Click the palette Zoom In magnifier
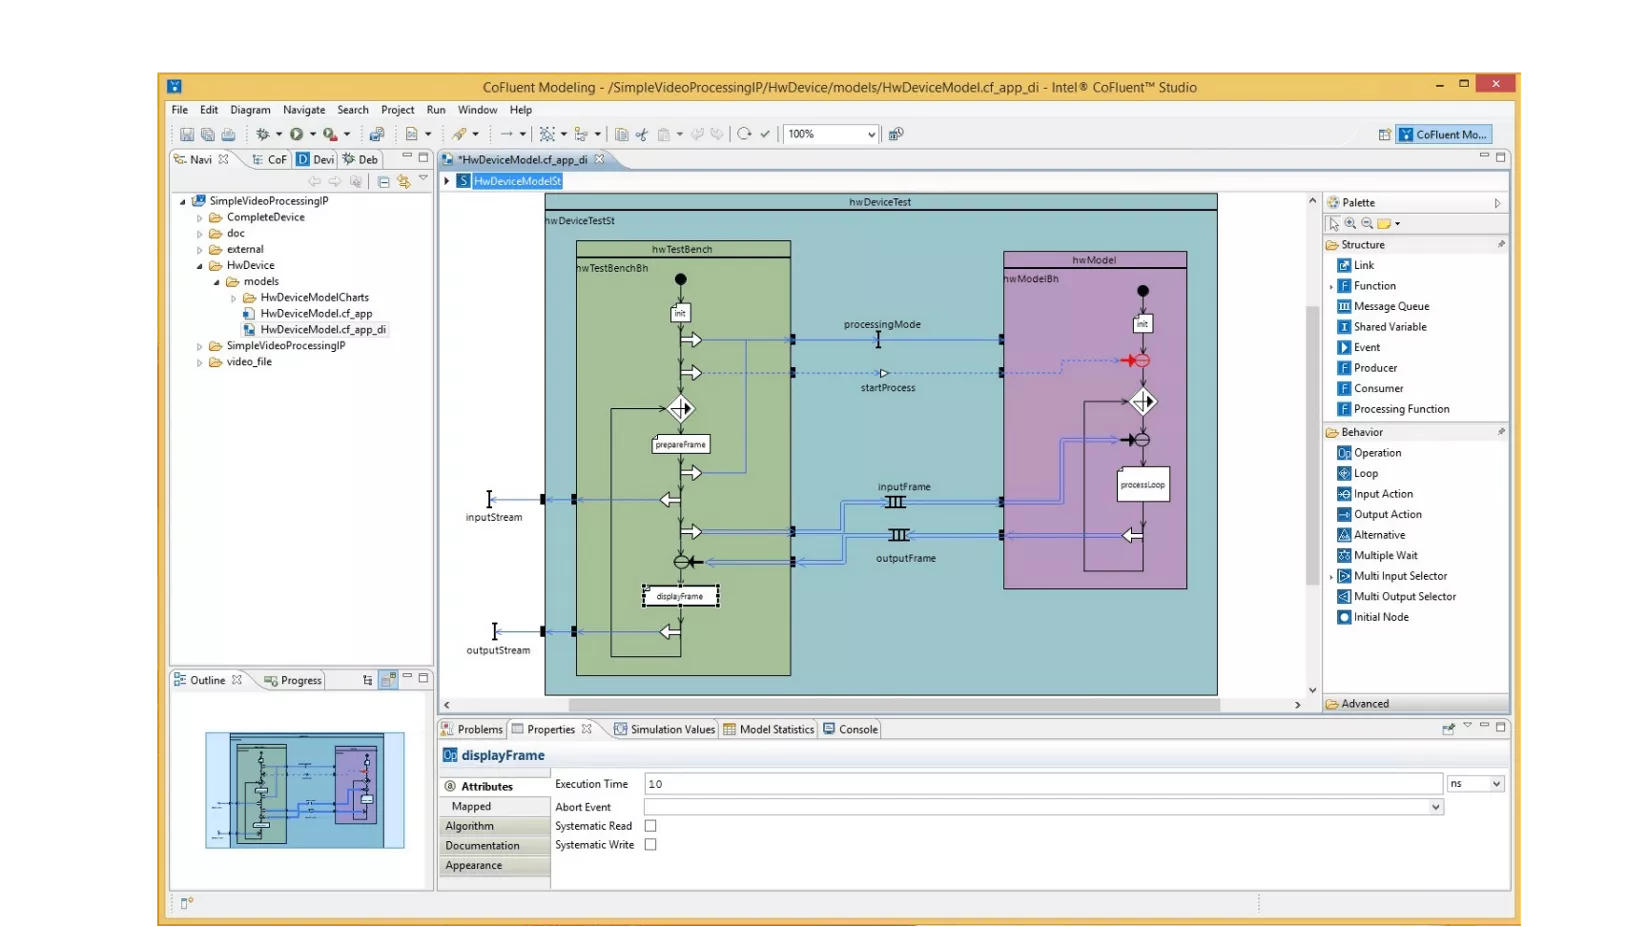The height and width of the screenshot is (927, 1648). click(1351, 224)
